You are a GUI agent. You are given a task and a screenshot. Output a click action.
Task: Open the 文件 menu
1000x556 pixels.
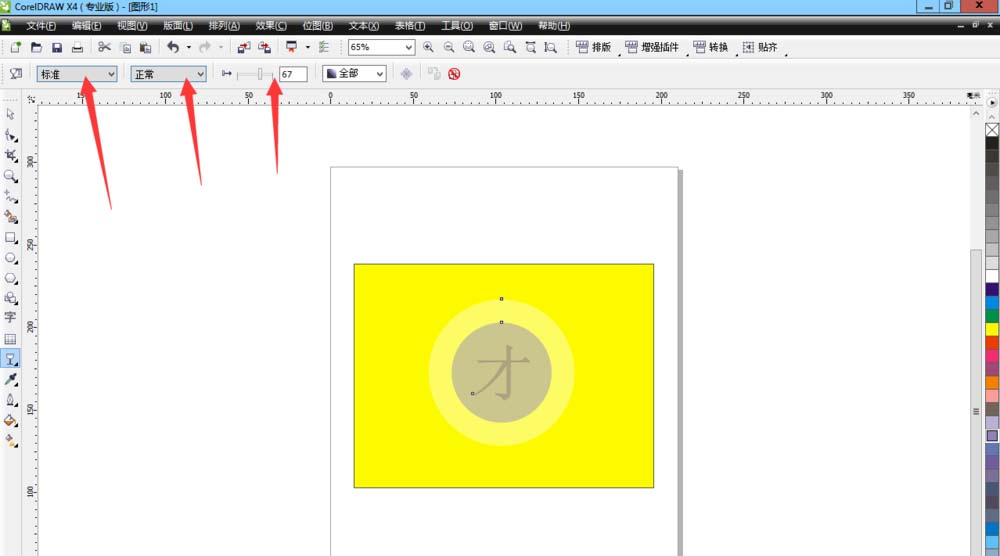click(40, 26)
